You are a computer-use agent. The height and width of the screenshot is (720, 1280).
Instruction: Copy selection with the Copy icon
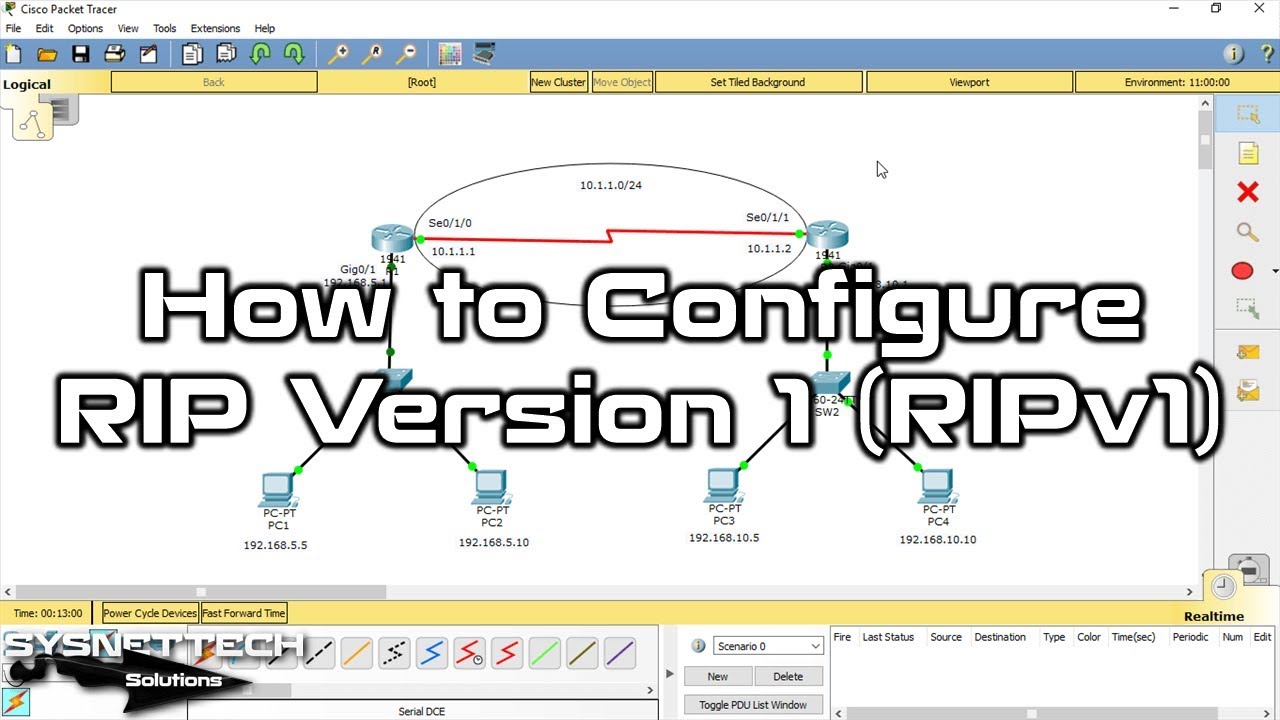pyautogui.click(x=193, y=54)
